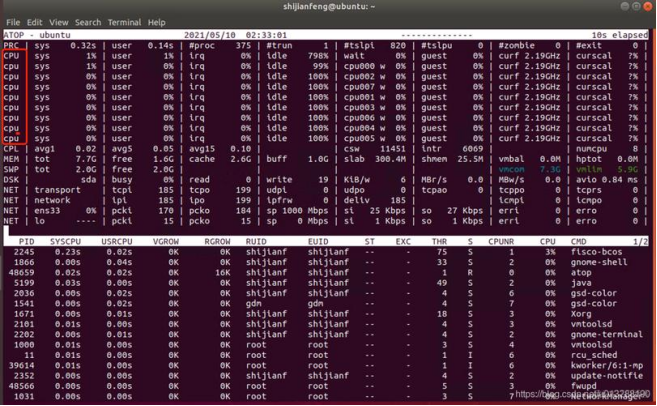Click the RUID column header
Screen dimensions: 657x406
pos(256,242)
